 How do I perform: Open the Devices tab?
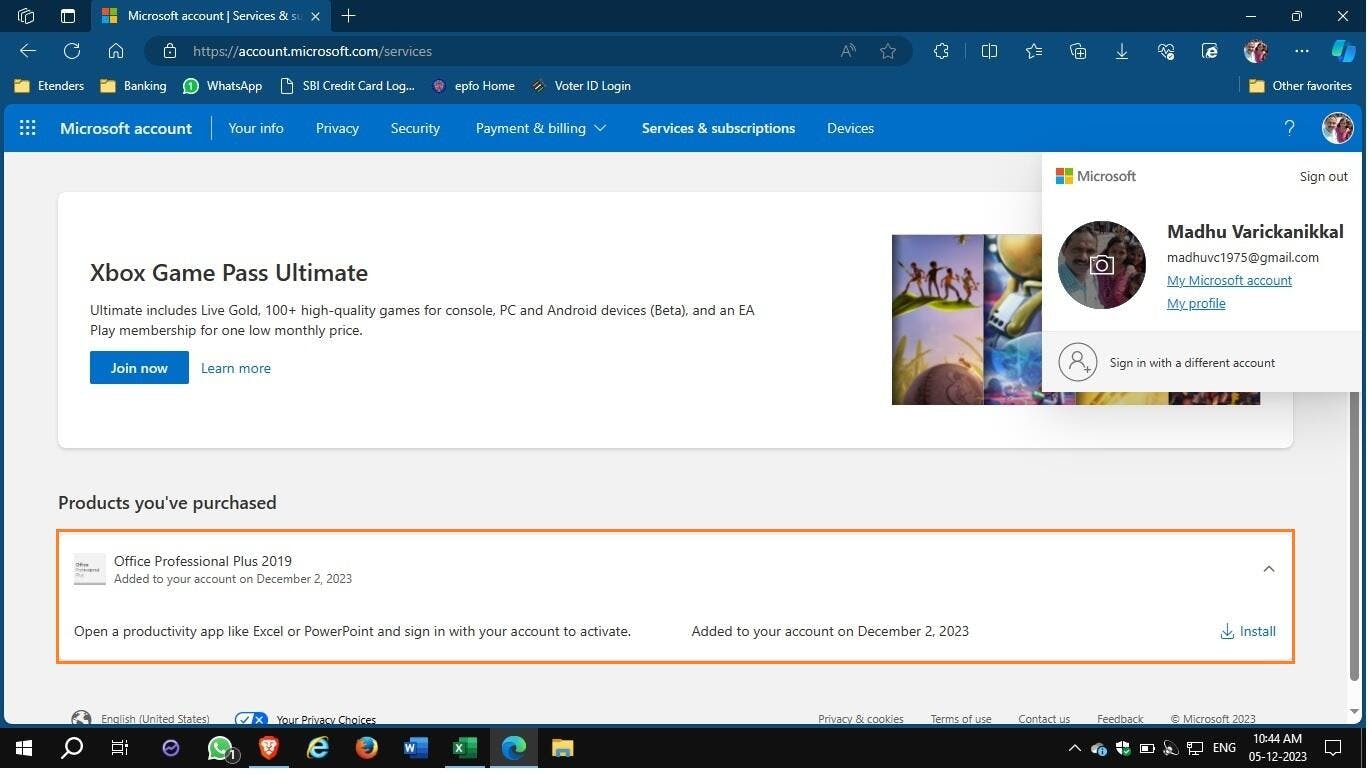pos(850,128)
